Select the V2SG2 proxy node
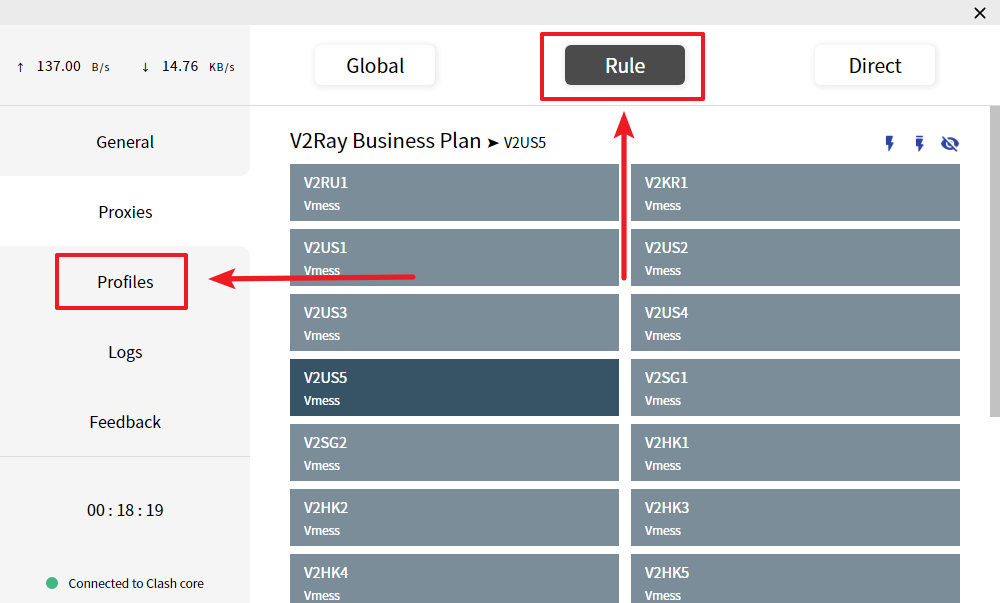The image size is (1000, 603). click(x=454, y=453)
